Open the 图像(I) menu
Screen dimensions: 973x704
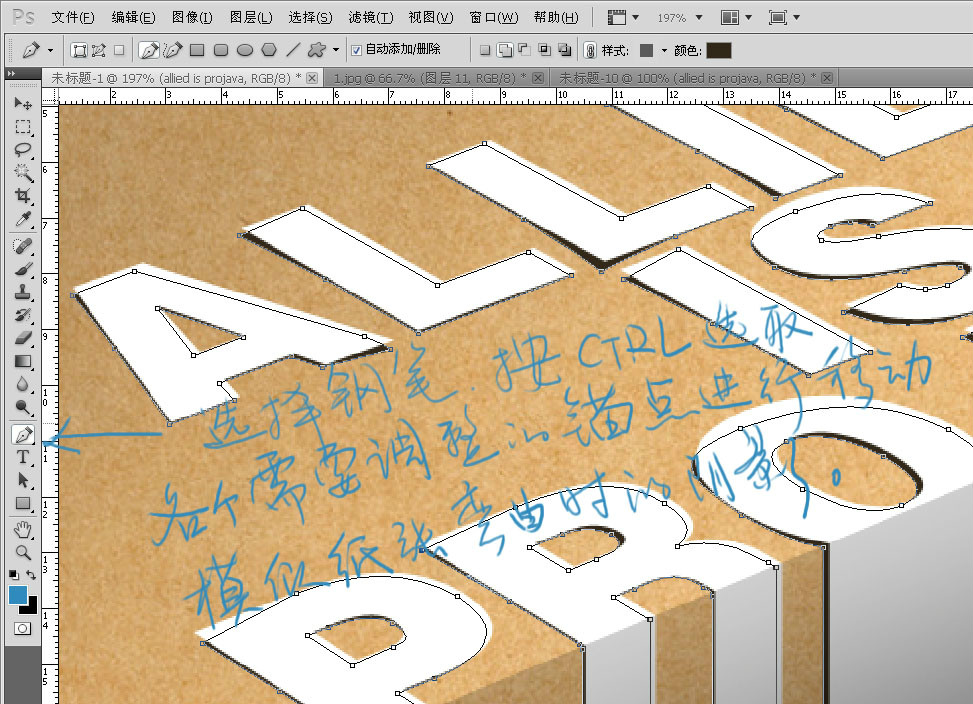coord(192,17)
